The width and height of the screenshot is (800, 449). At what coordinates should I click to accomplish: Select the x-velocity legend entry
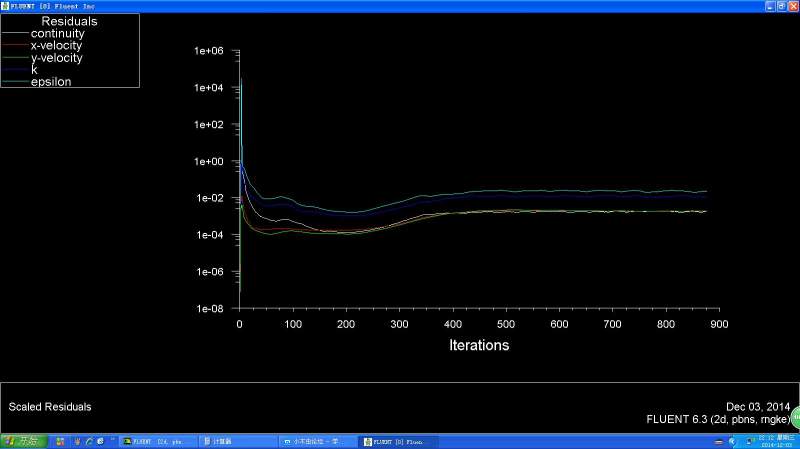[x=56, y=46]
